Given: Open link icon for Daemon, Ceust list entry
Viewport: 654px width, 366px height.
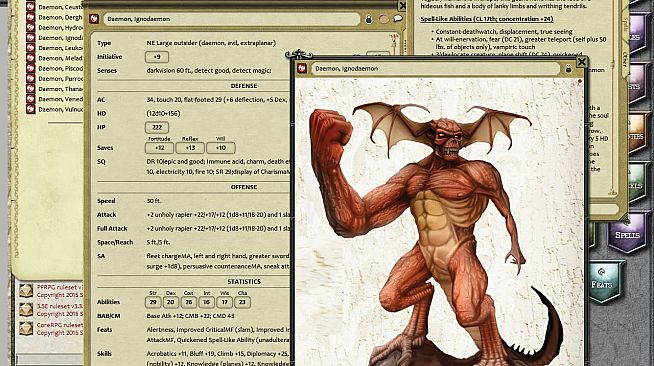Looking at the screenshot, I should tap(30, 7).
